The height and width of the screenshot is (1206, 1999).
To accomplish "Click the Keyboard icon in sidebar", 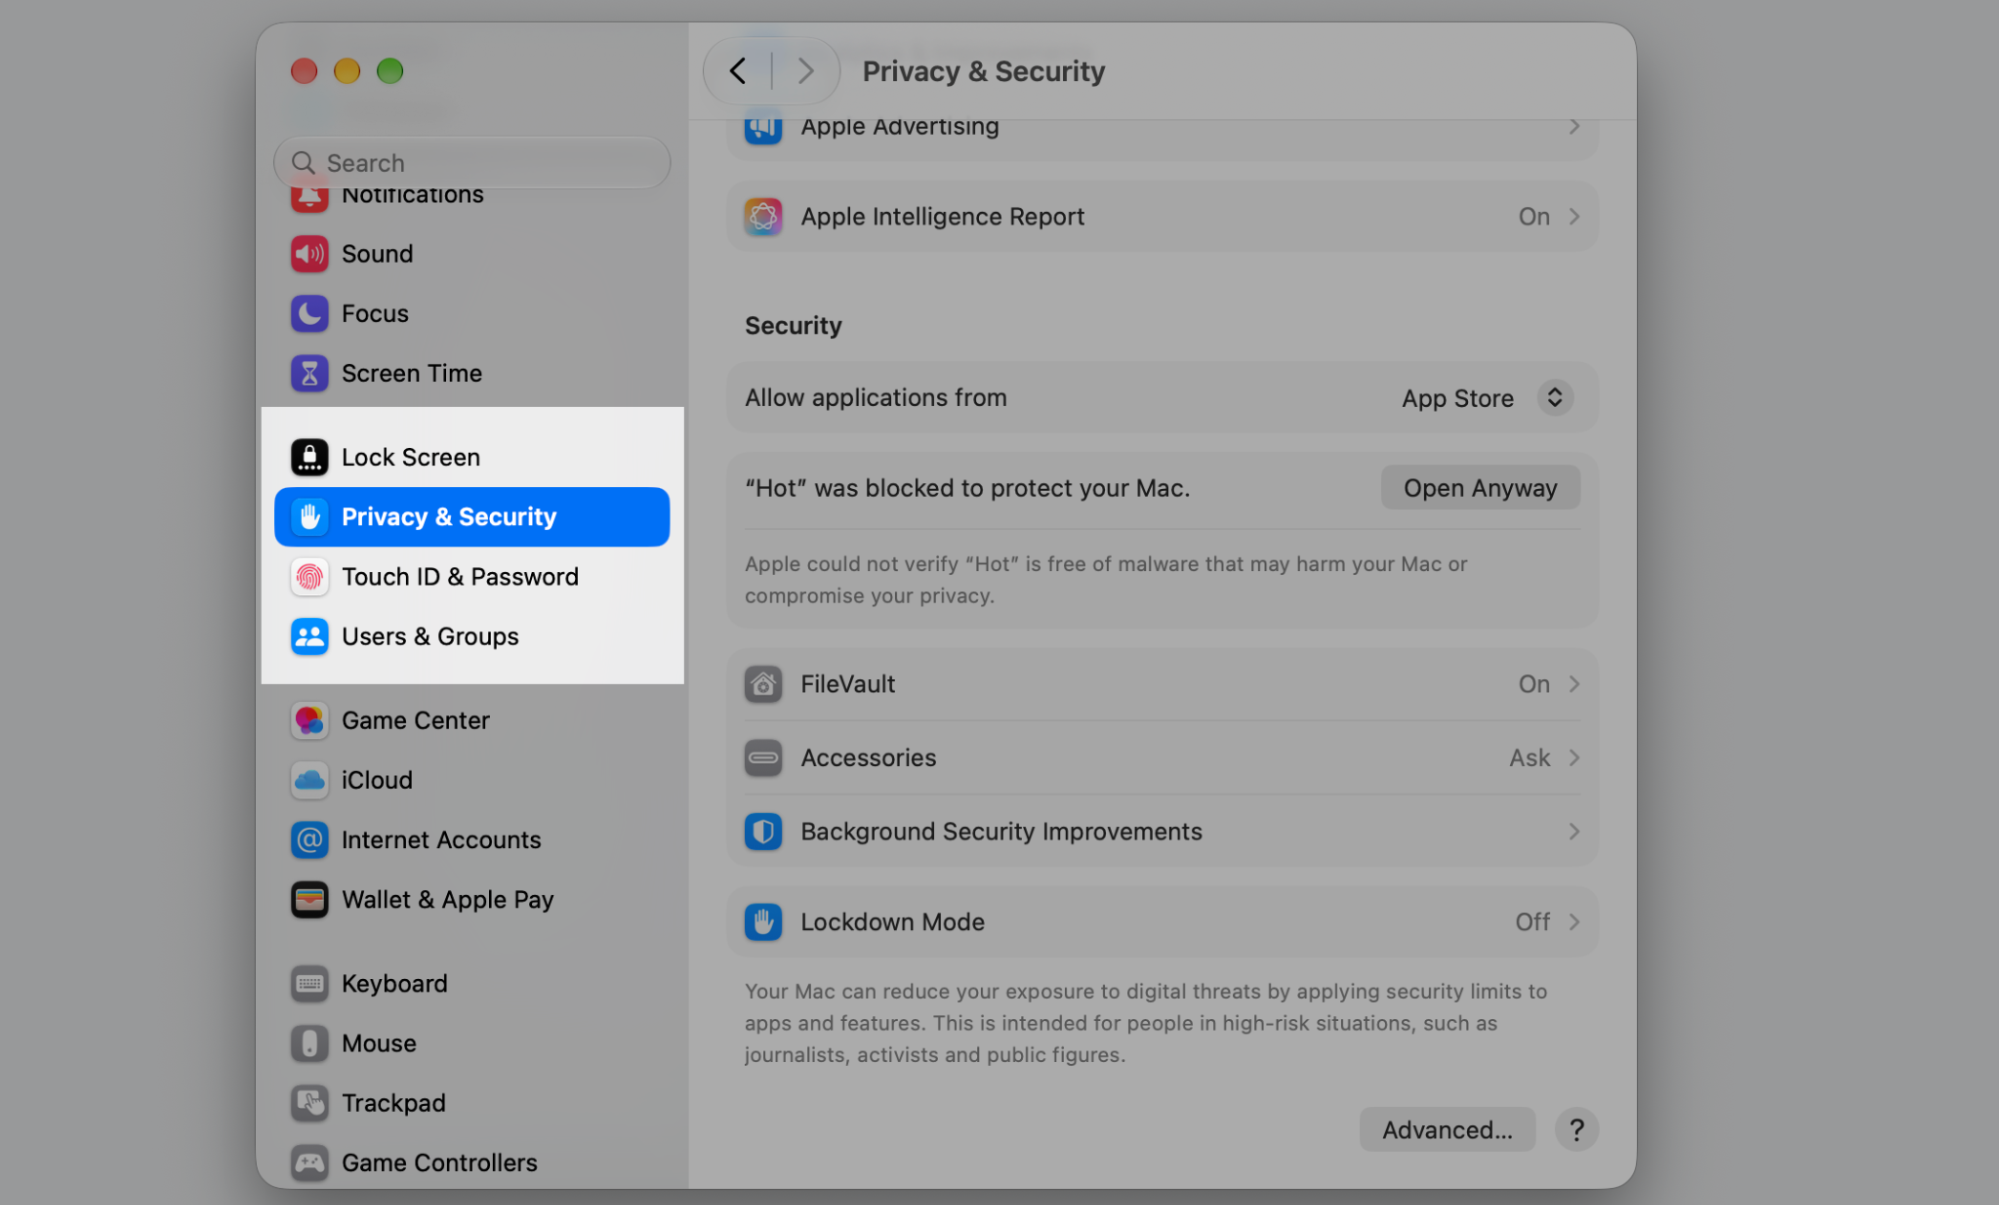I will pos(309,984).
